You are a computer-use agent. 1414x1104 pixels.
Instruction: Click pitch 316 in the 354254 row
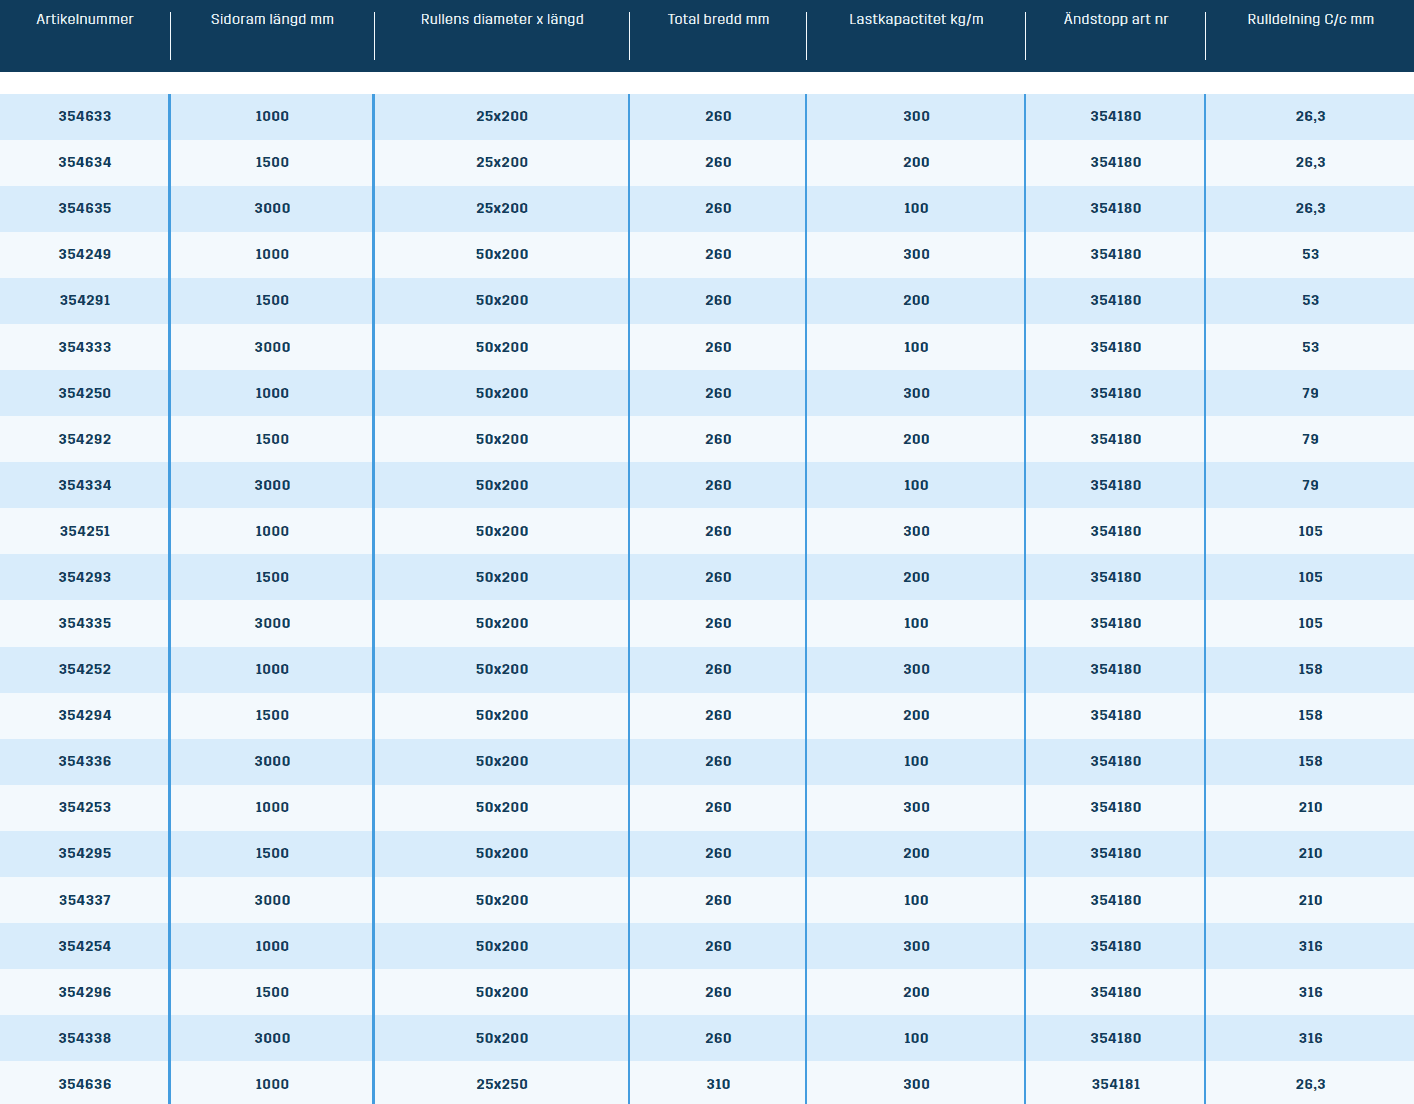point(1310,946)
